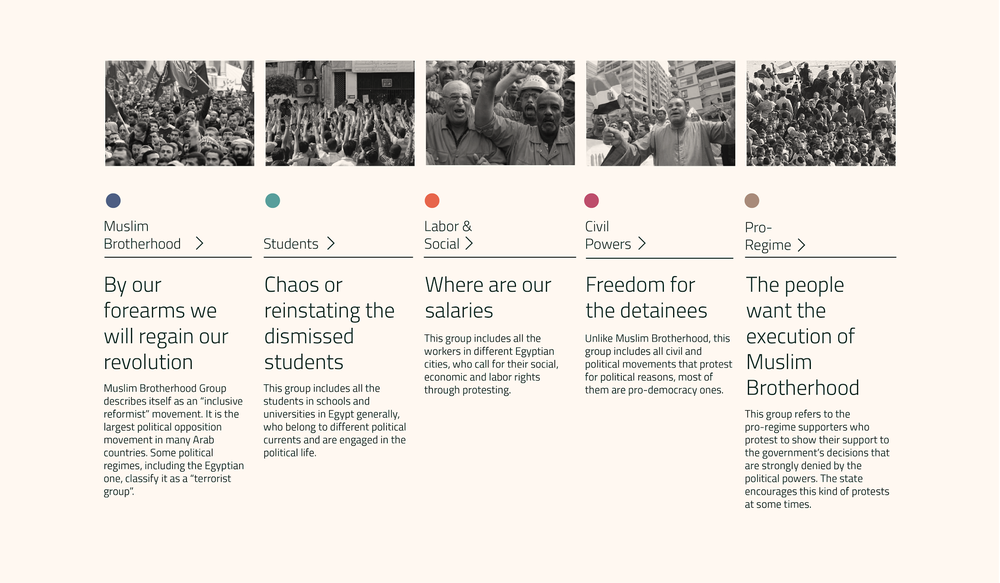View the Pro-Regime crowd photo
Viewport: 1000px width, 583px height.
point(821,114)
